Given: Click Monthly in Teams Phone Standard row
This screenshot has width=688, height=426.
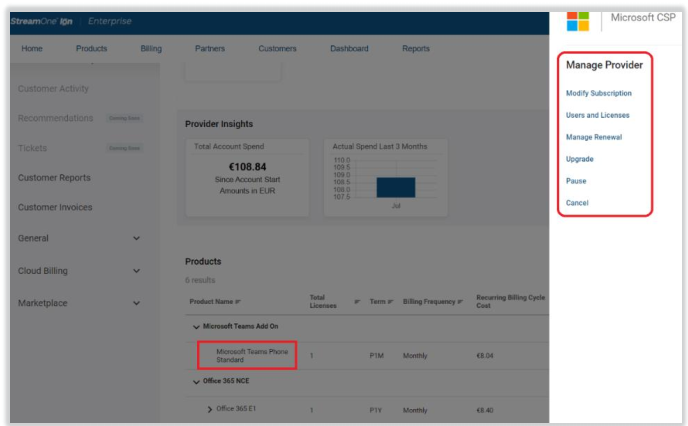Looking at the screenshot, I should (x=415, y=355).
